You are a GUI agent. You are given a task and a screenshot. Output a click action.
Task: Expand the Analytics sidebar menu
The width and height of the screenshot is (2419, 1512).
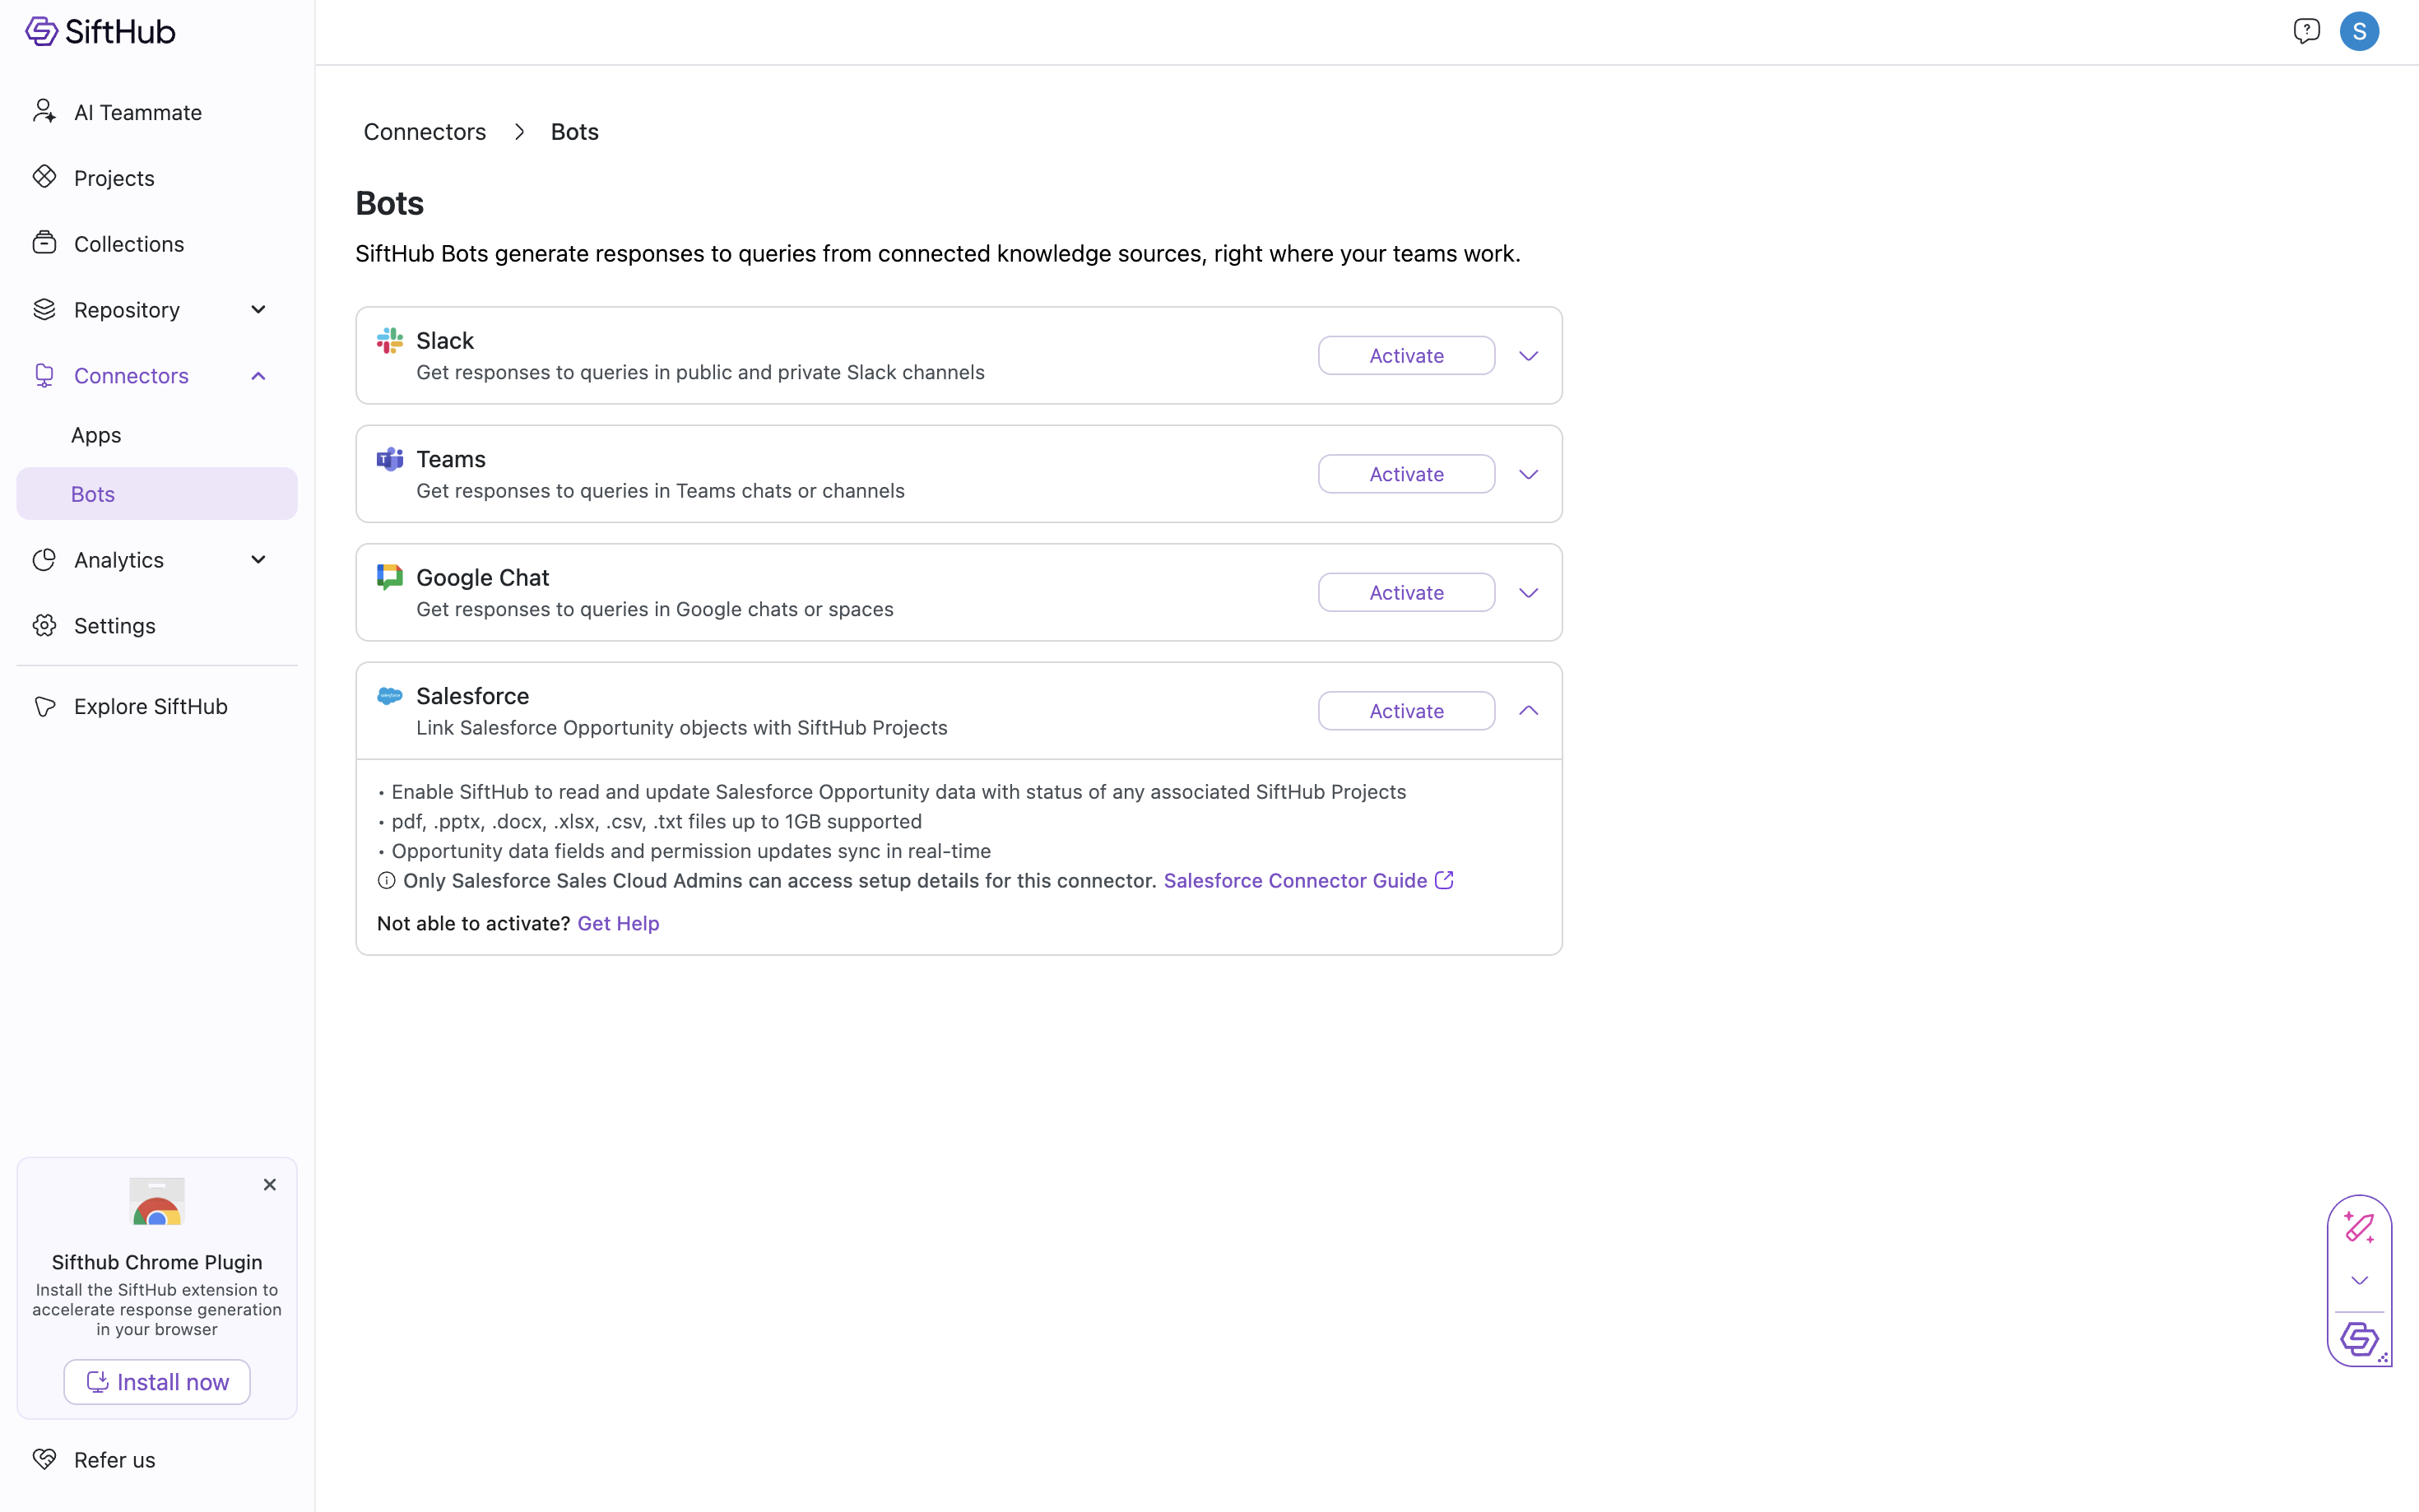pos(258,560)
